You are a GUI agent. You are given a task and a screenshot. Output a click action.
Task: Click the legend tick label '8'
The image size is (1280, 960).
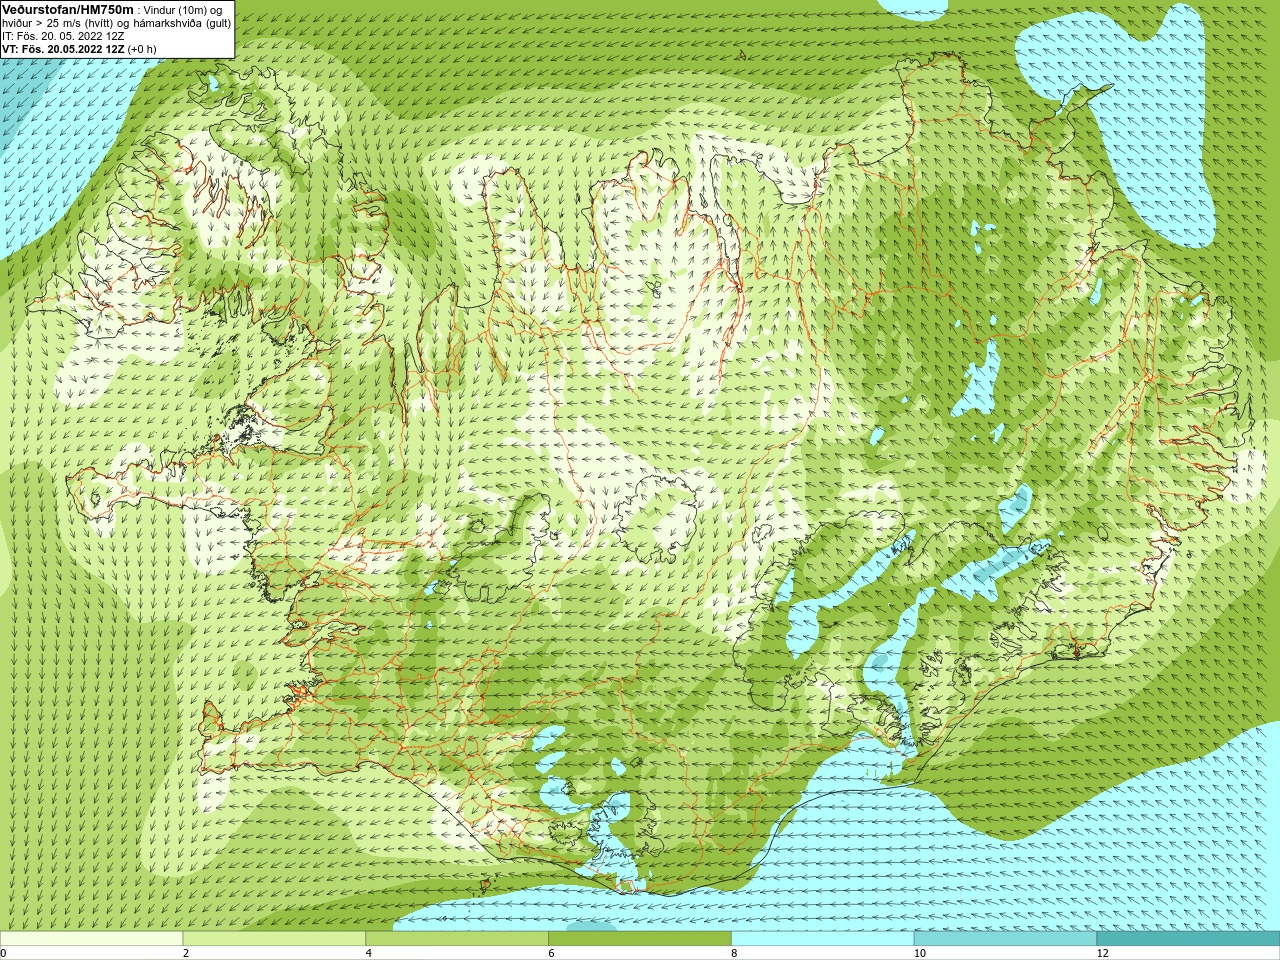point(734,954)
